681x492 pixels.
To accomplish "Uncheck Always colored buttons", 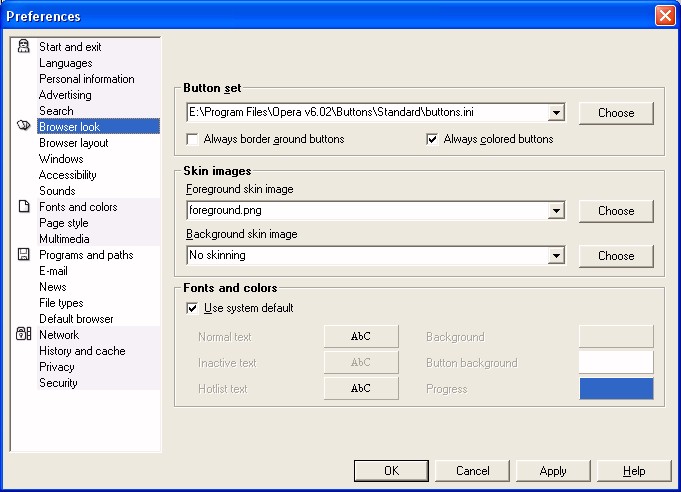I will [432, 139].
